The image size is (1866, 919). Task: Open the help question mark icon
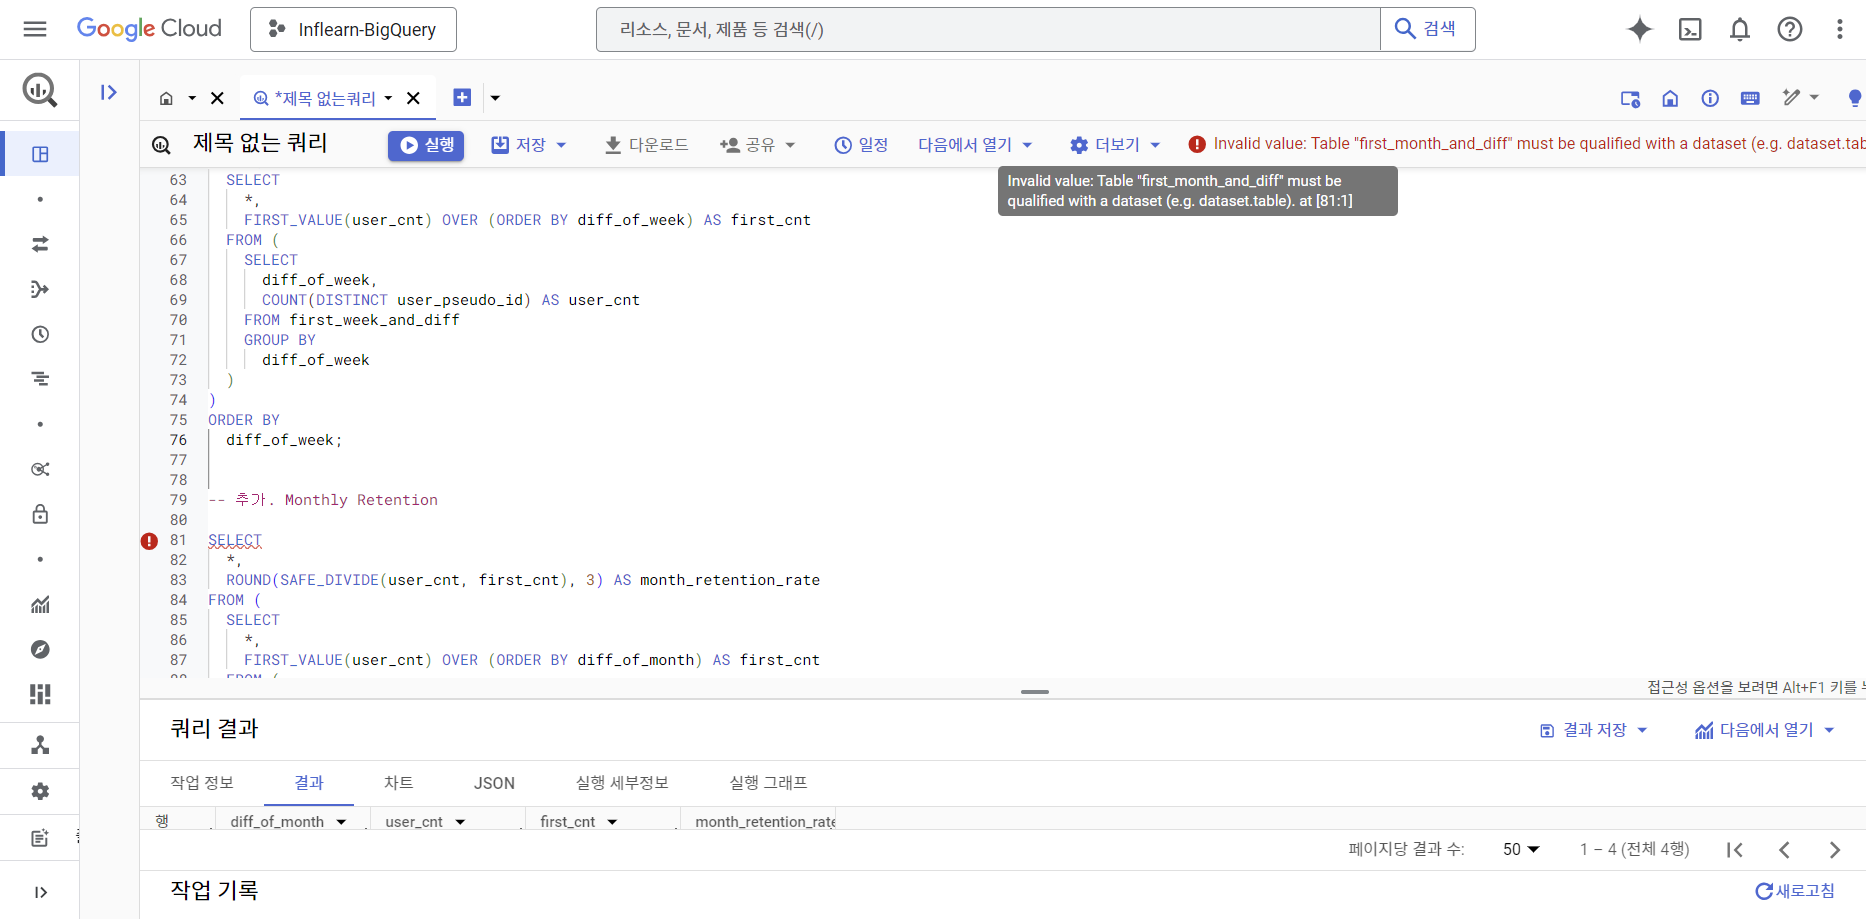pyautogui.click(x=1790, y=29)
